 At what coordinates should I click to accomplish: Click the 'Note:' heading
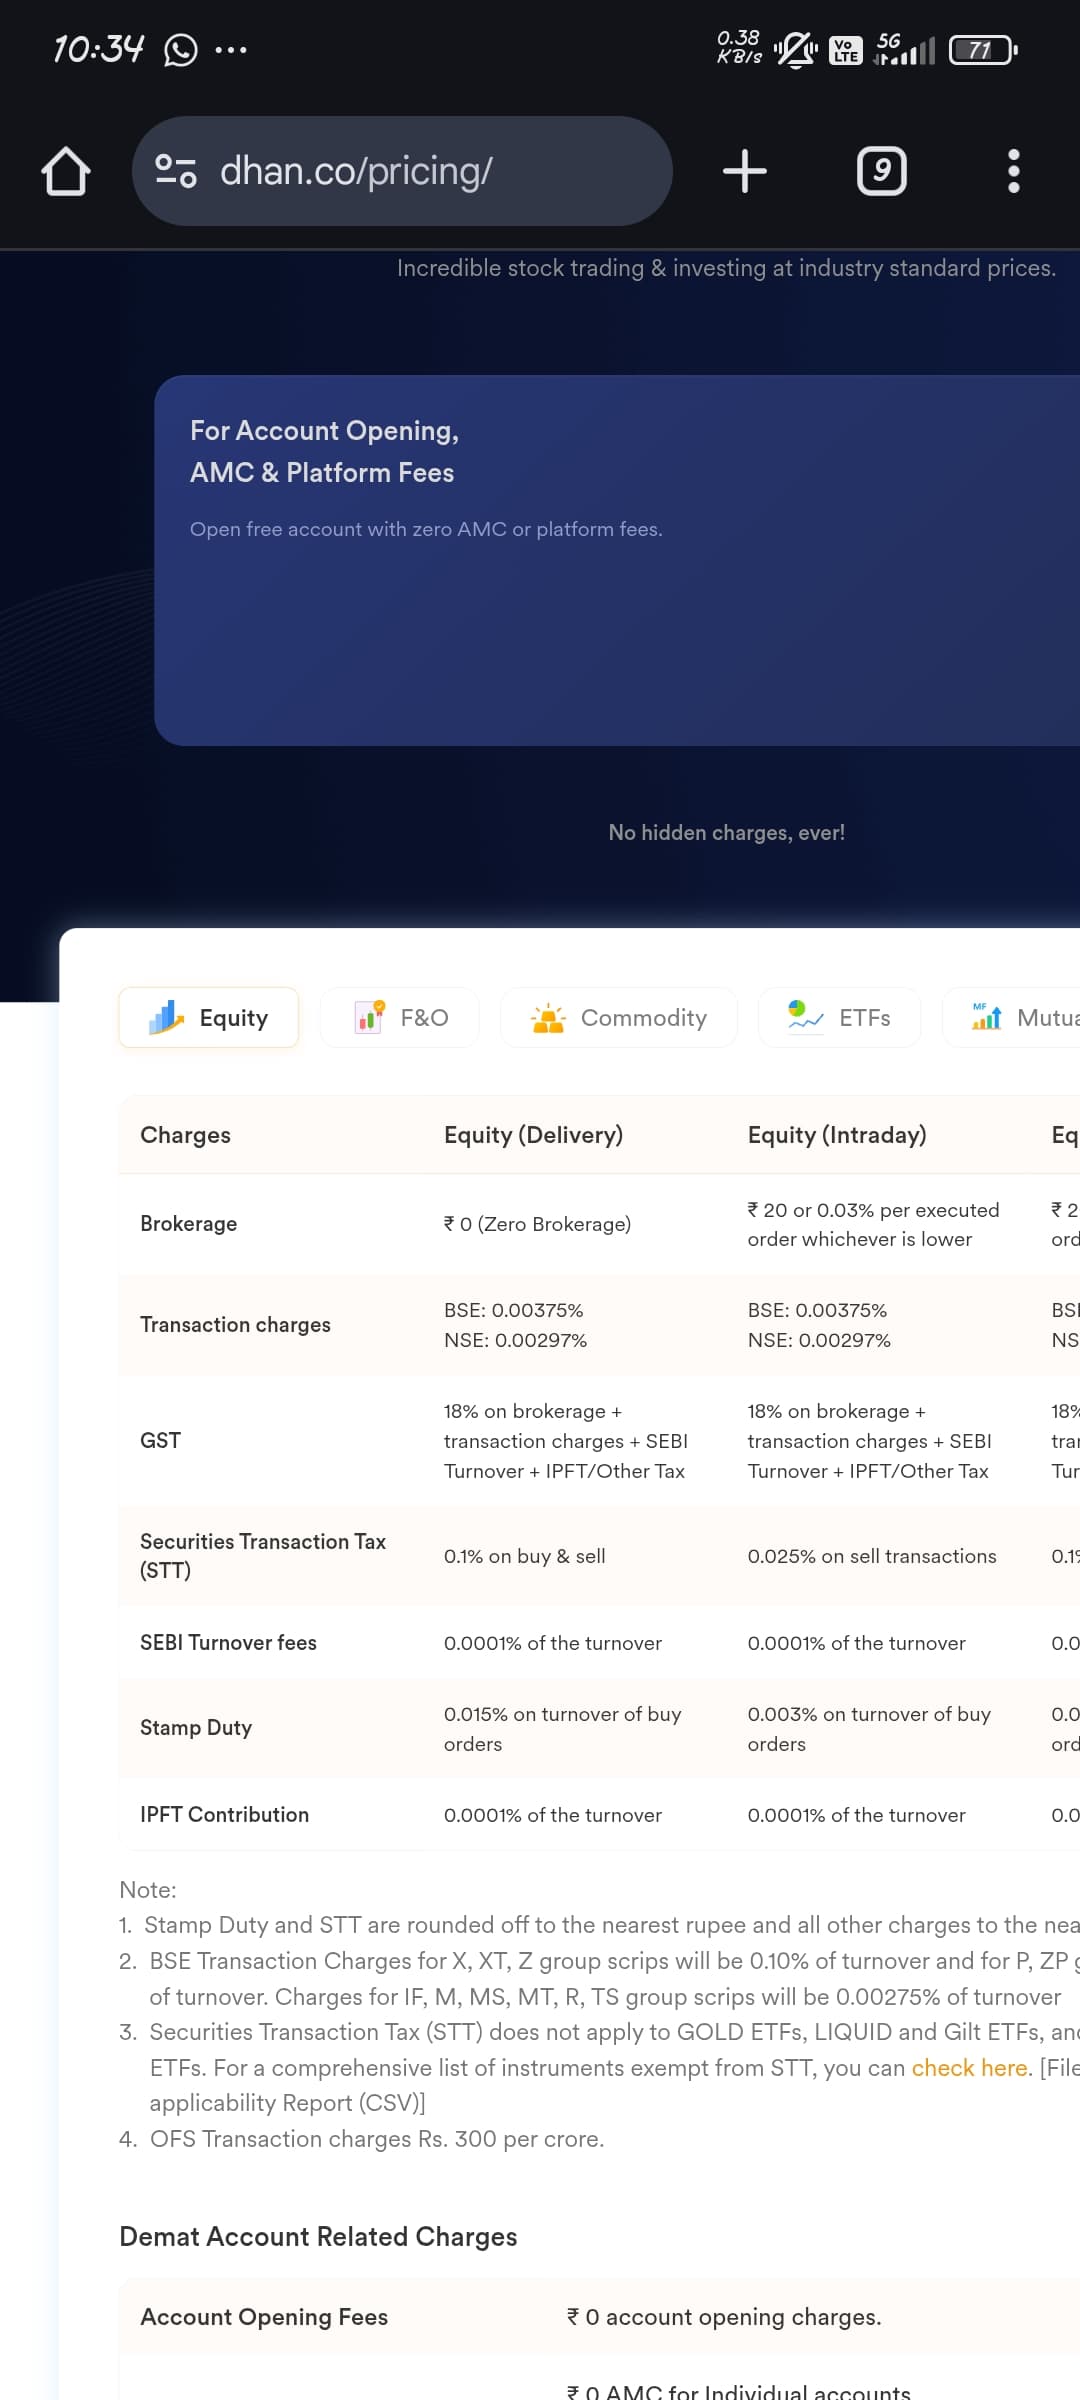148,1890
